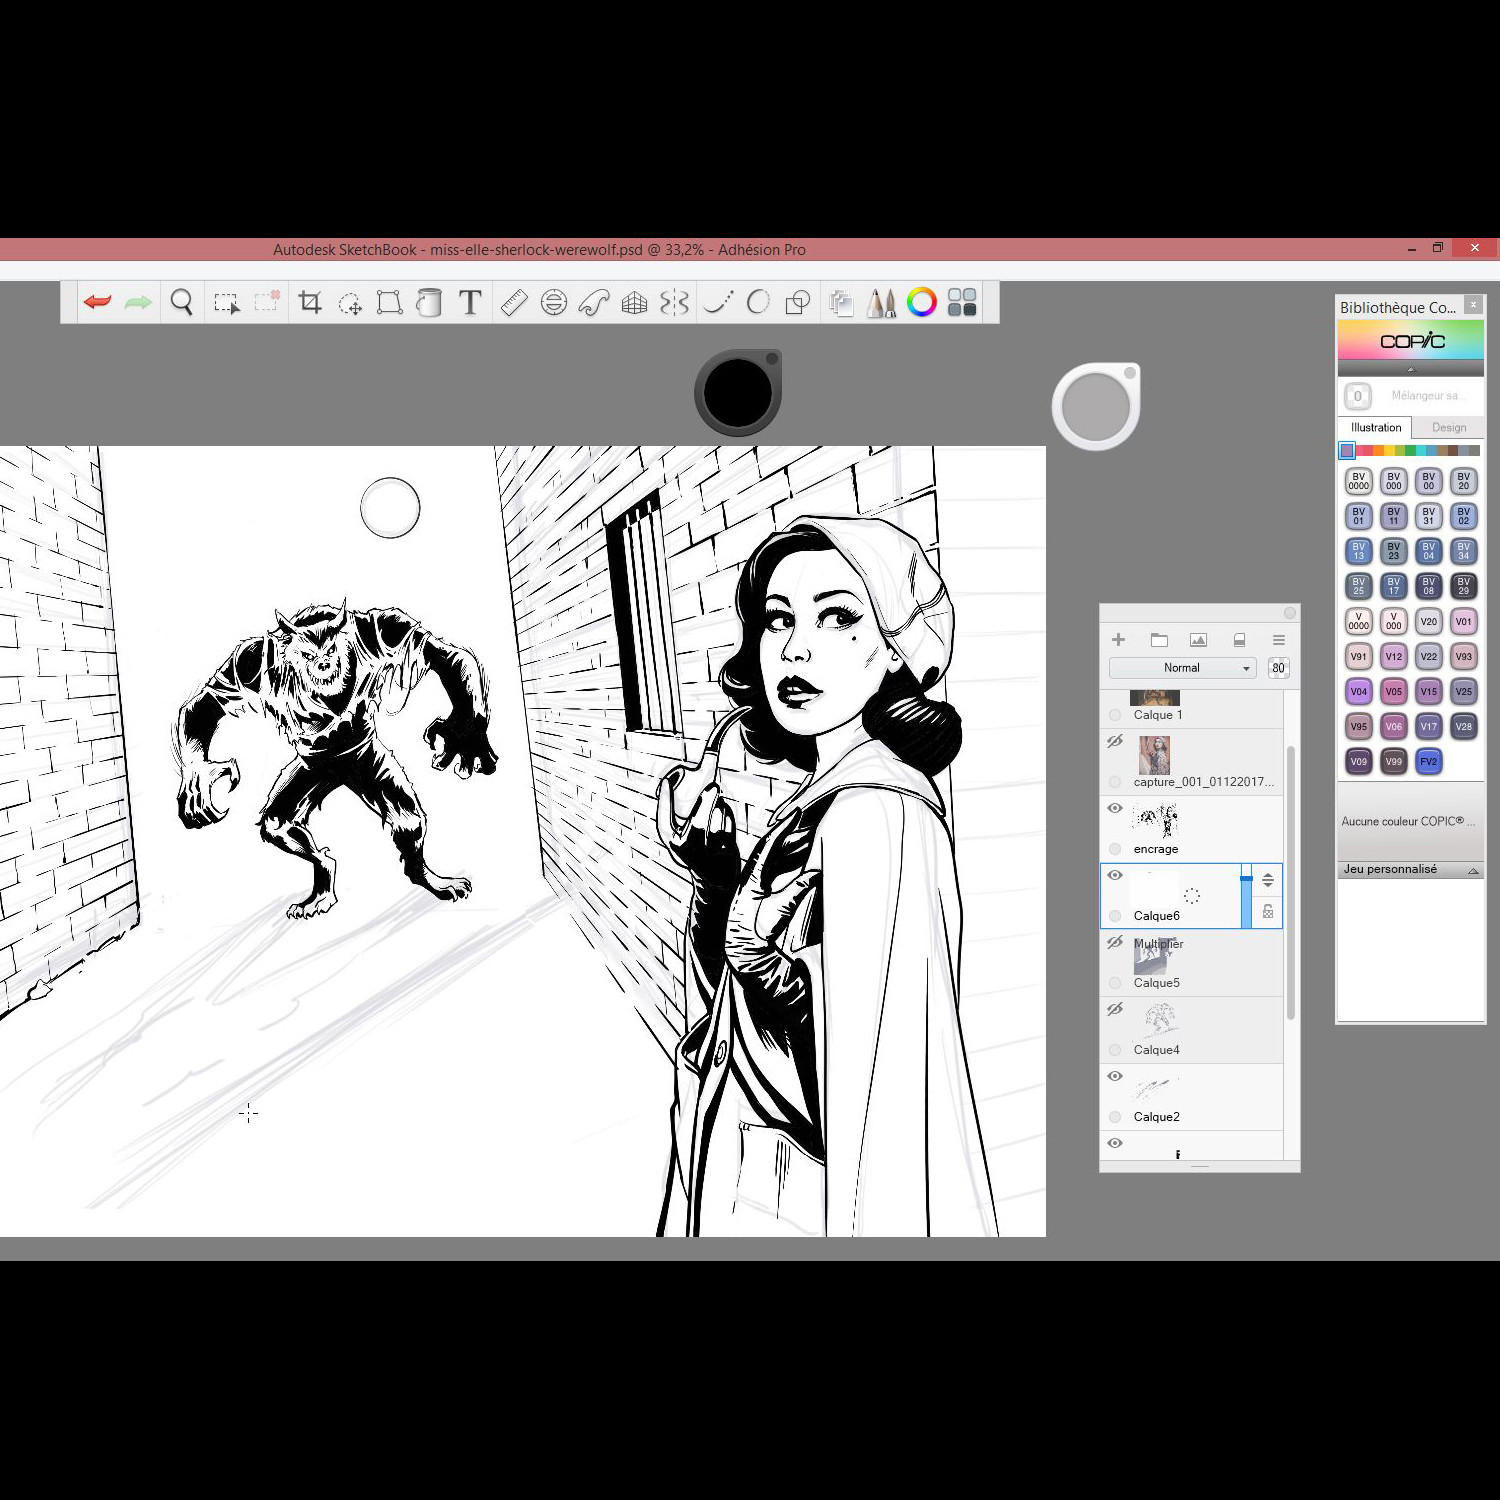Enable the Perspective Guides tool

(x=634, y=302)
